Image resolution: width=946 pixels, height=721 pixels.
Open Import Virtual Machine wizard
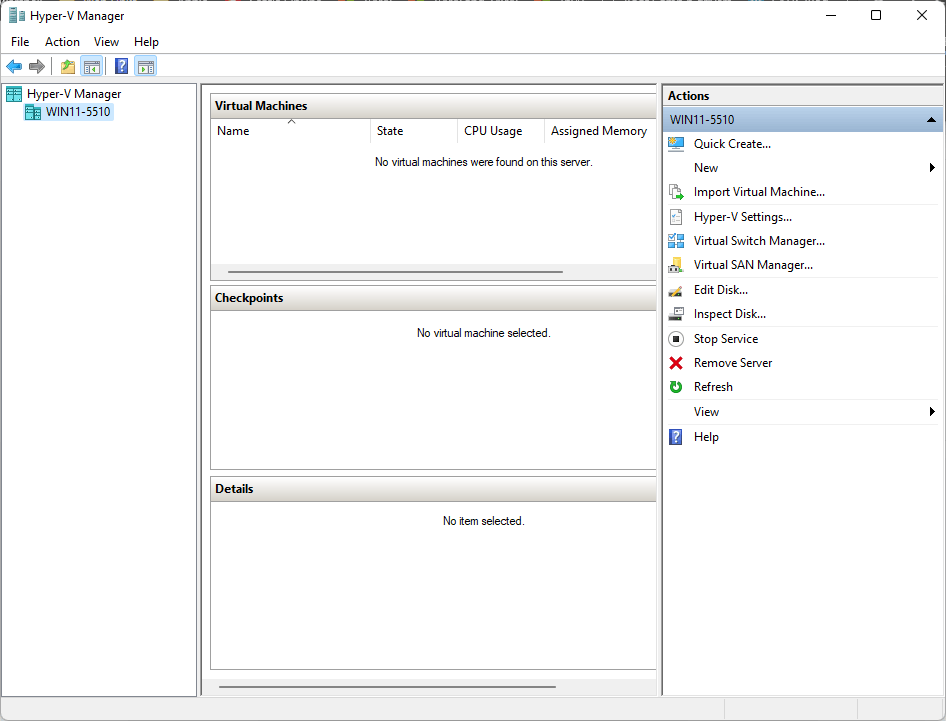coord(759,192)
